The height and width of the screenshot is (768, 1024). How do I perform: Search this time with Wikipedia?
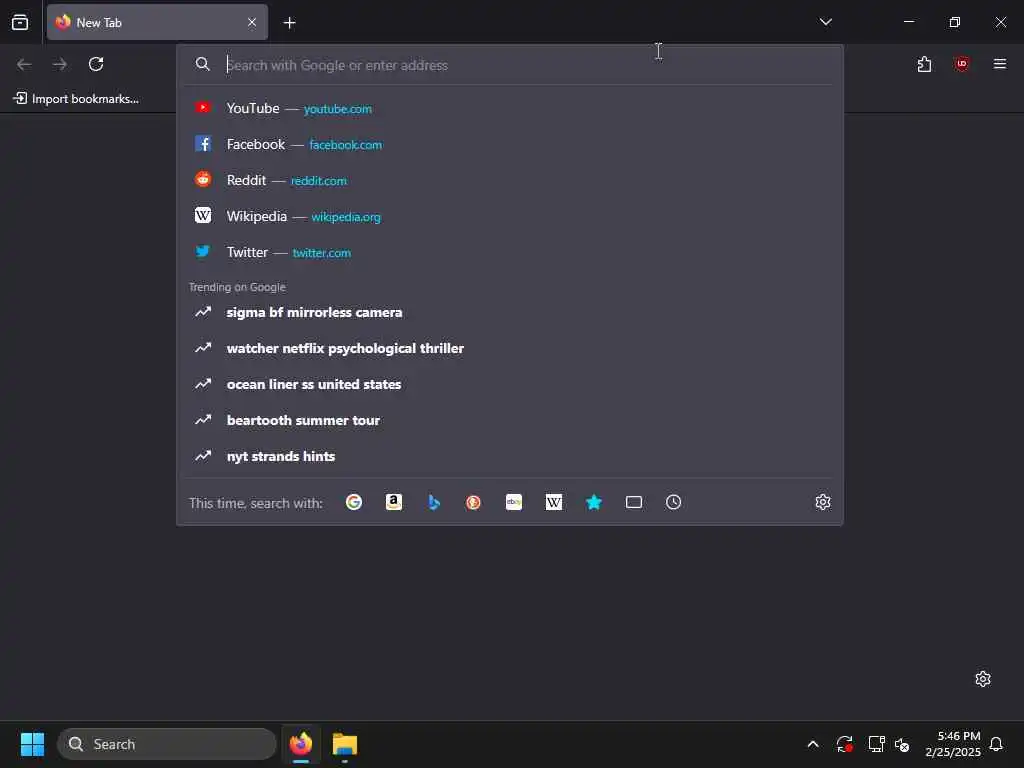pos(554,502)
